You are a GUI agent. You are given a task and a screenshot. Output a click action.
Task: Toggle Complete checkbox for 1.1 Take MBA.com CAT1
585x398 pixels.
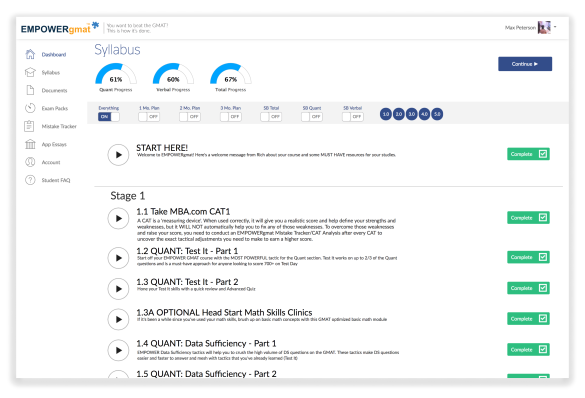tap(543, 217)
